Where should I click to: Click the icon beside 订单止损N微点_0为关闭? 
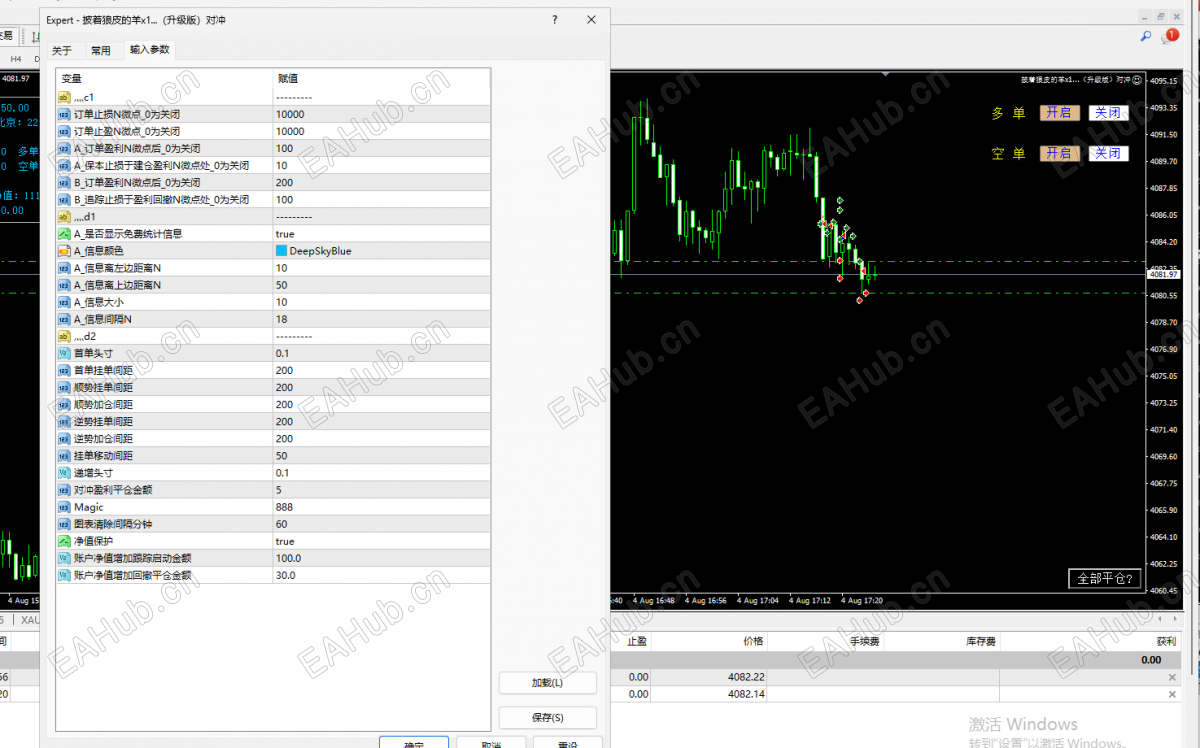64,114
